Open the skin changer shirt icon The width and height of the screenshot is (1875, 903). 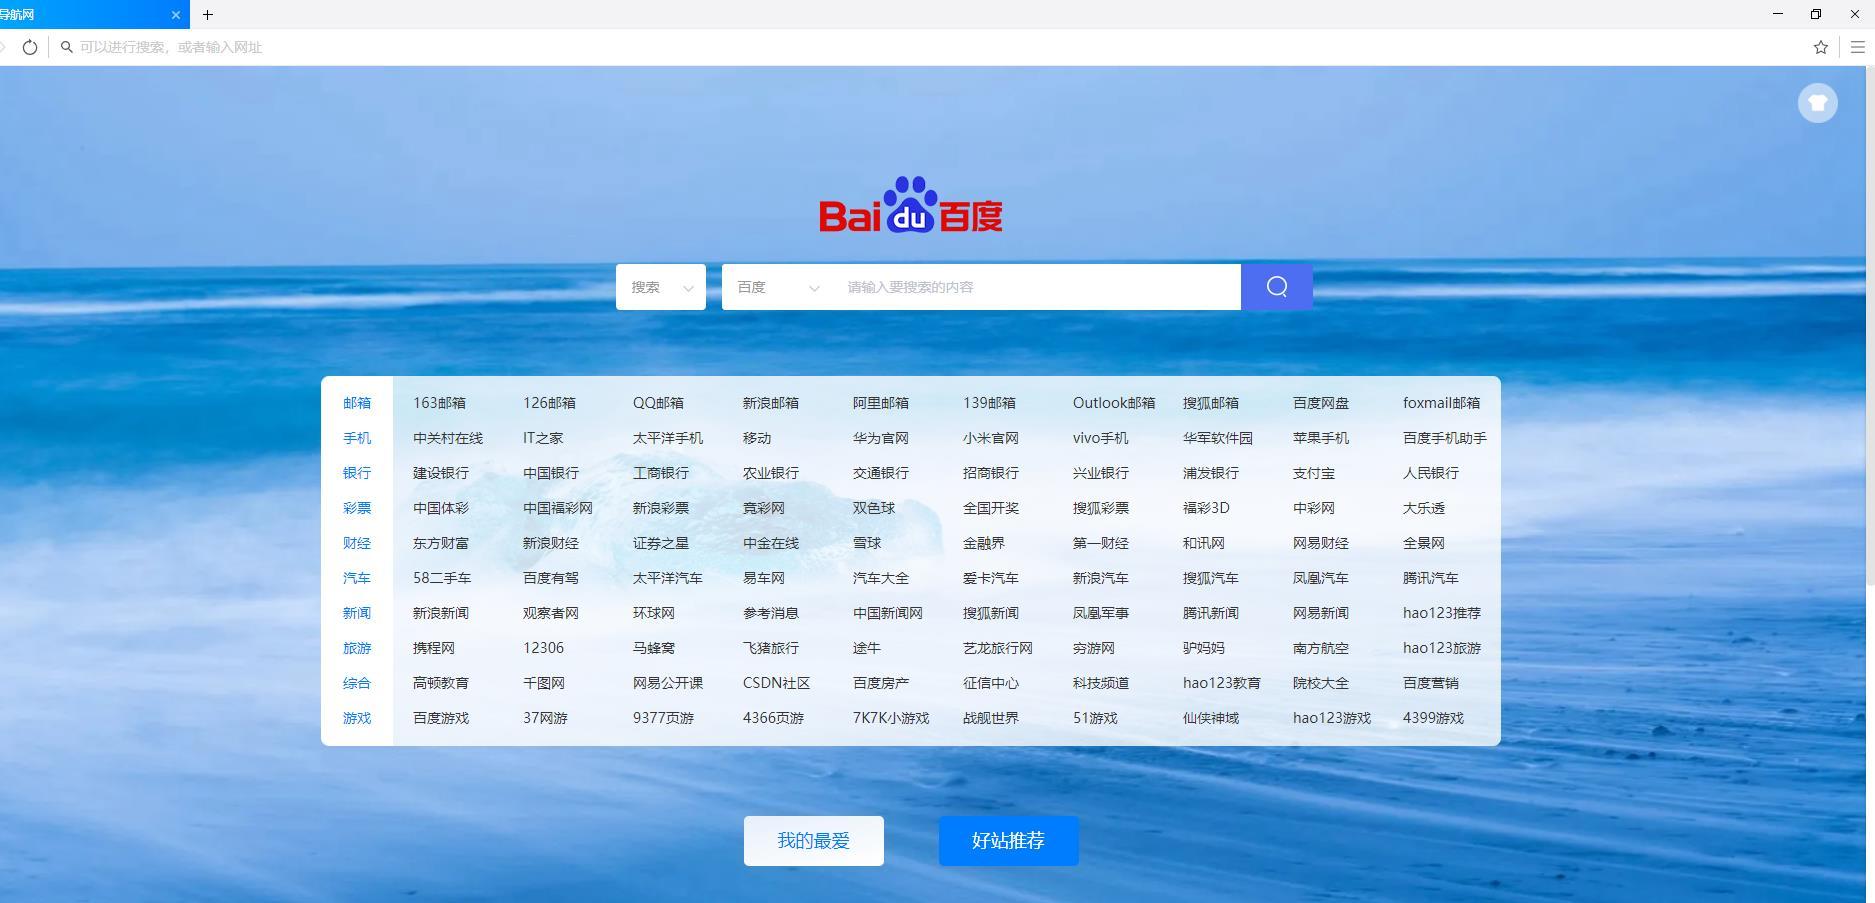(x=1818, y=102)
